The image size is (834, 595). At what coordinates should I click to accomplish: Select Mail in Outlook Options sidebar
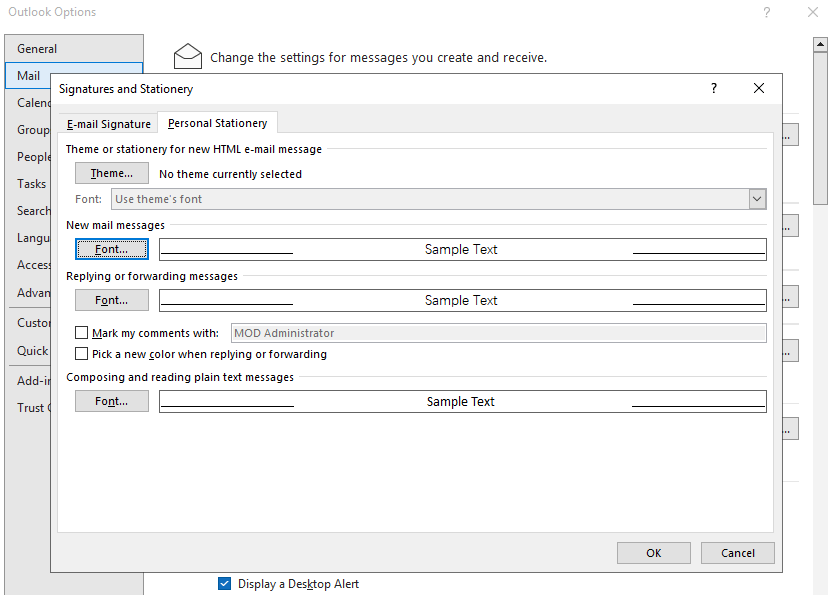click(28, 76)
